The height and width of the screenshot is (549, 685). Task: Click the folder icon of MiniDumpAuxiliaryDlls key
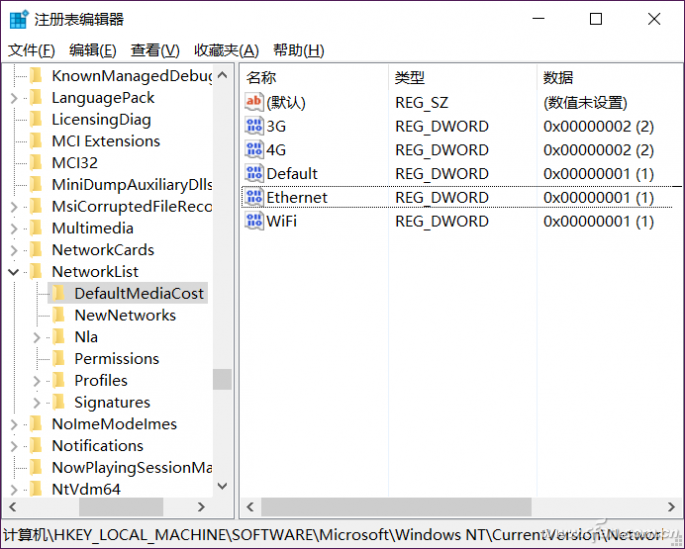(36, 184)
